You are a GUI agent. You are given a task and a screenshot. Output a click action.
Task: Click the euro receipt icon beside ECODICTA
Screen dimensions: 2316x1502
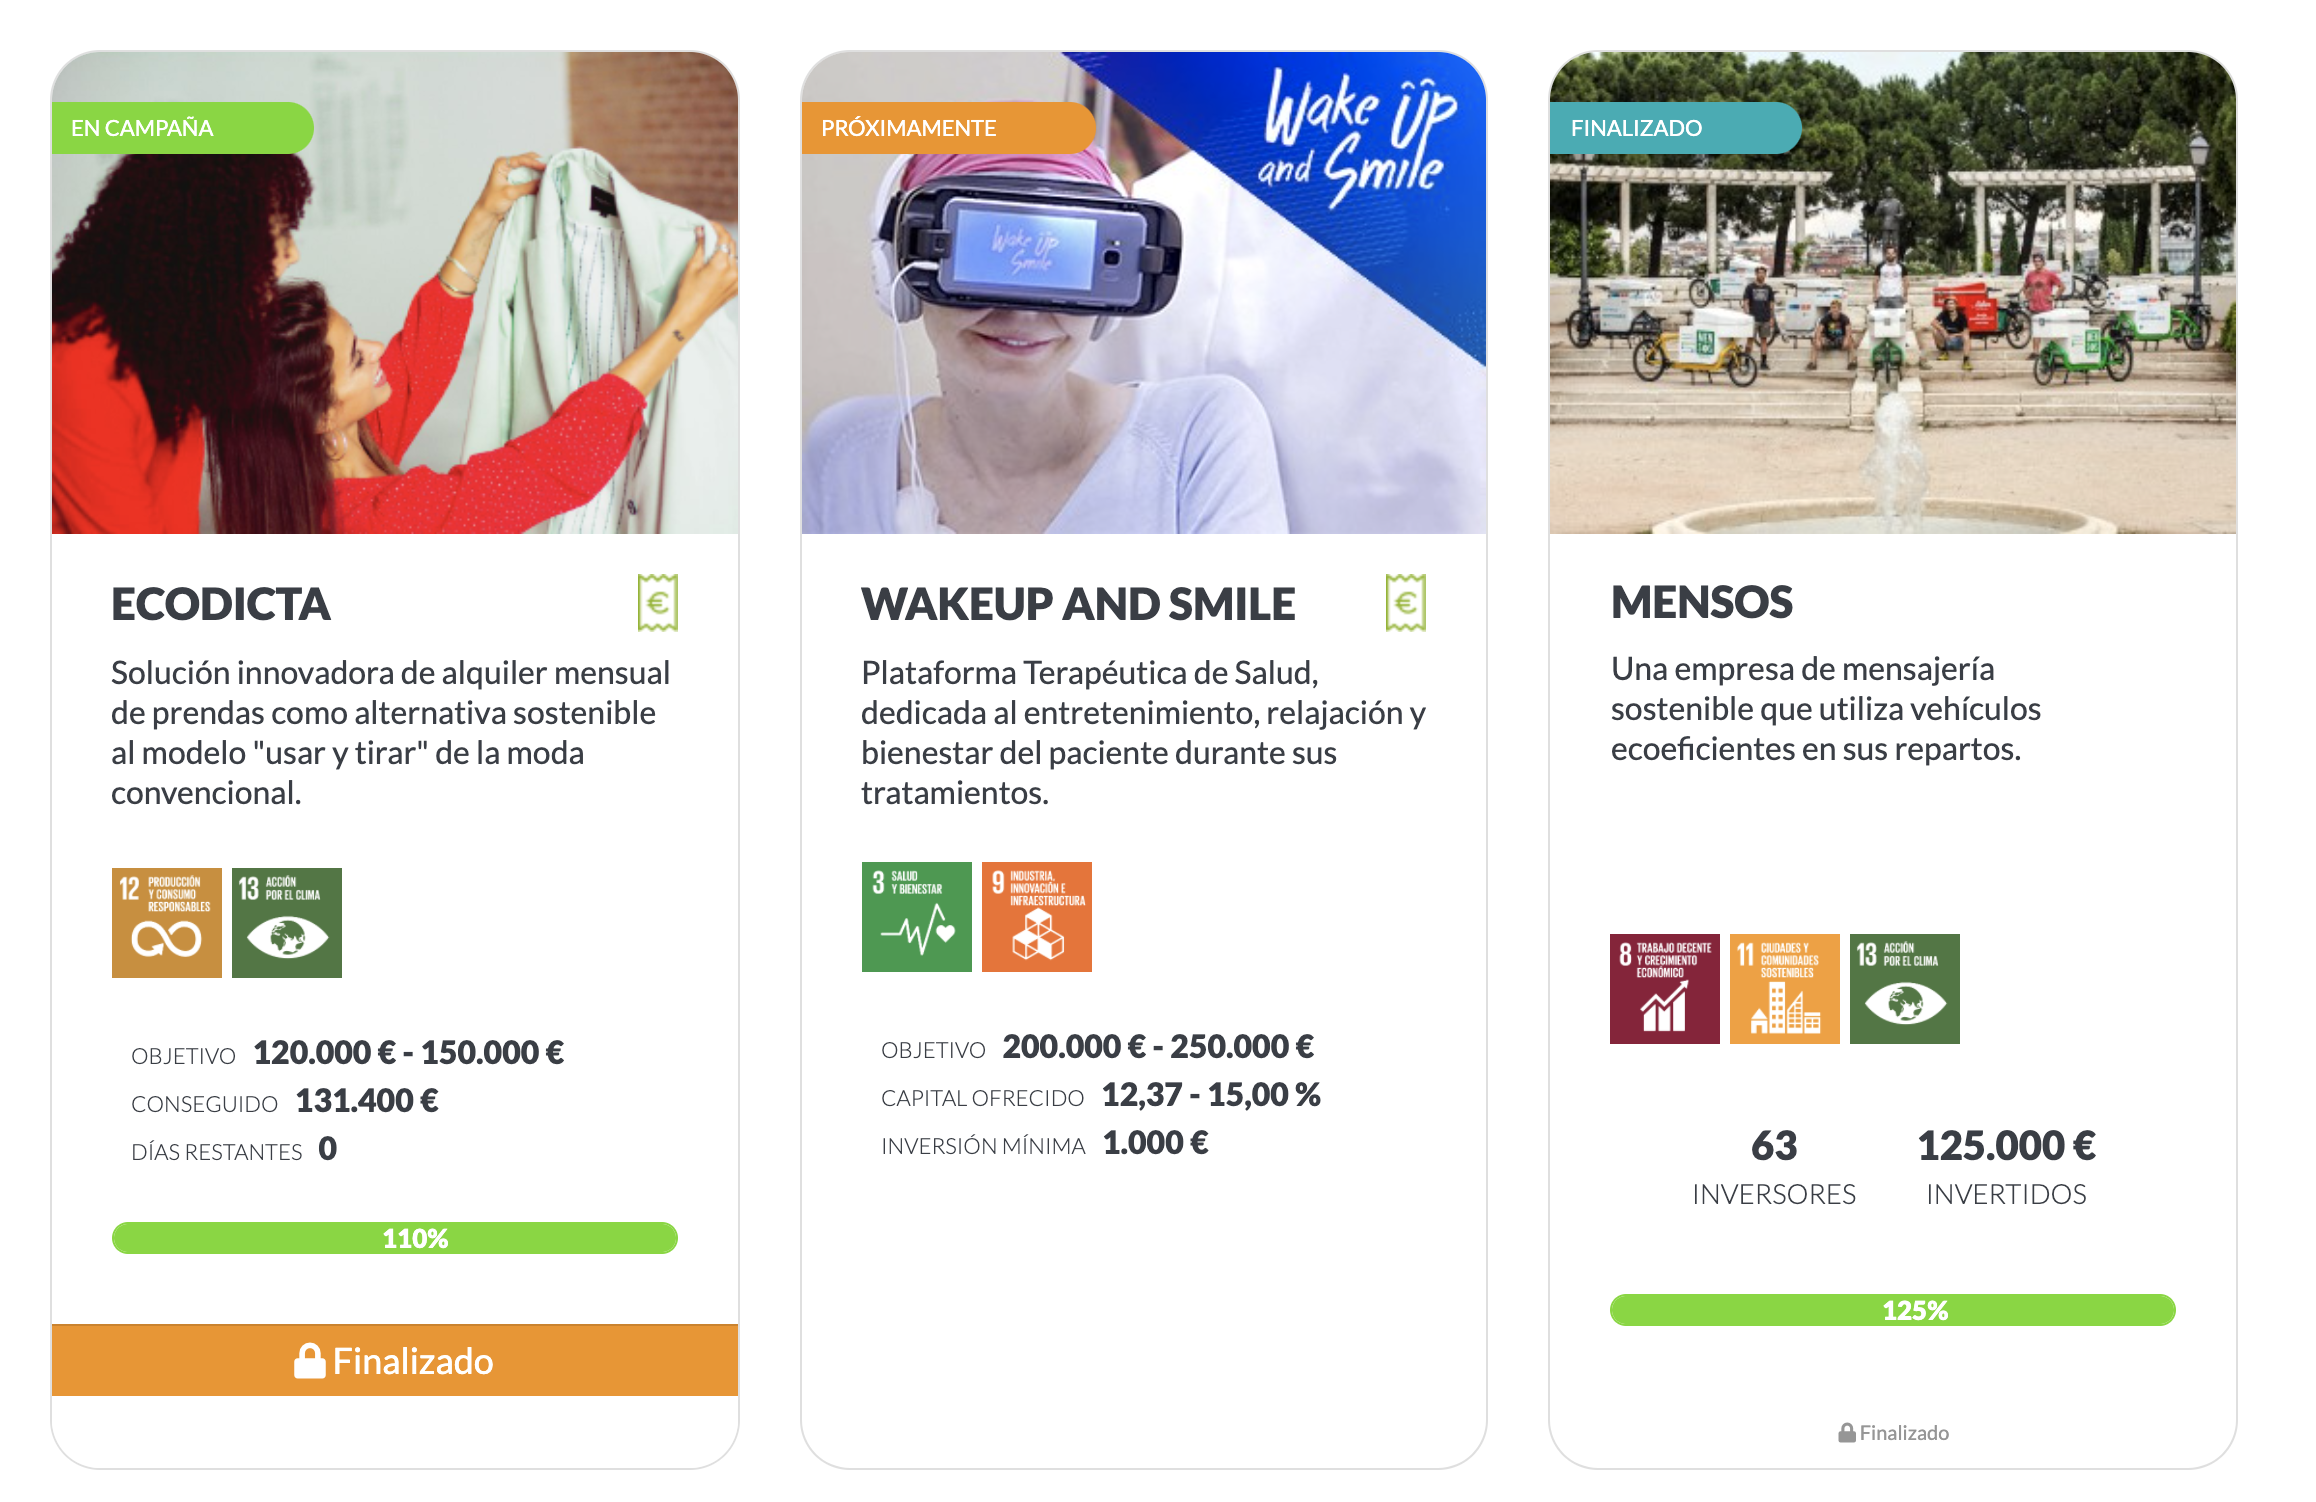pos(658,602)
